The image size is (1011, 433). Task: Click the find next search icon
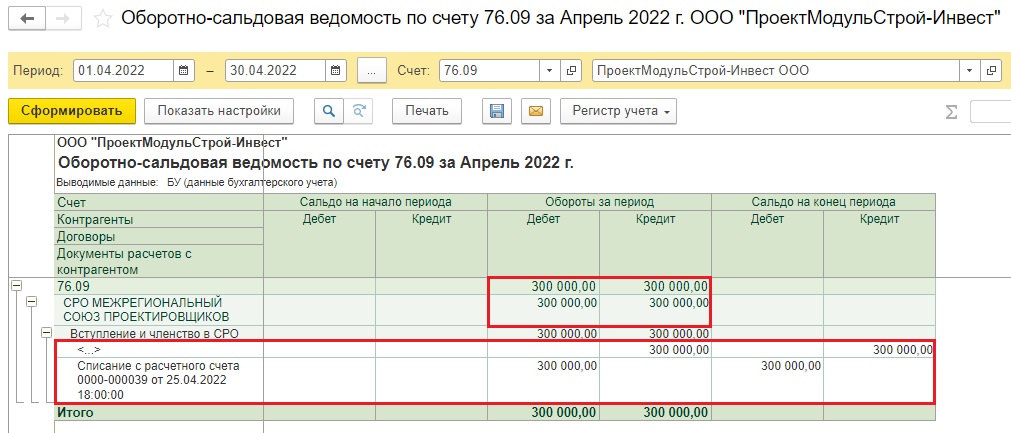[358, 111]
